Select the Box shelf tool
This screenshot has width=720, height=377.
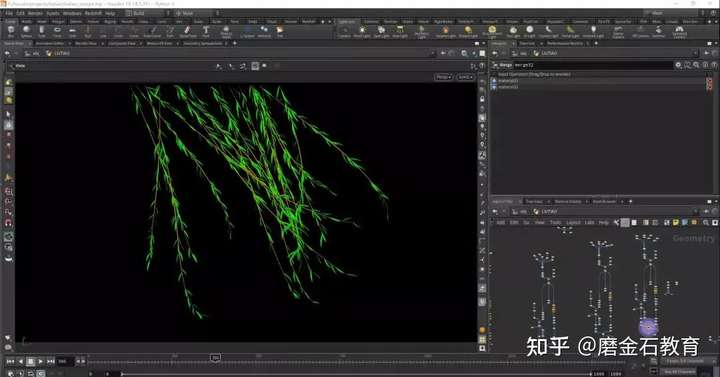coord(11,32)
